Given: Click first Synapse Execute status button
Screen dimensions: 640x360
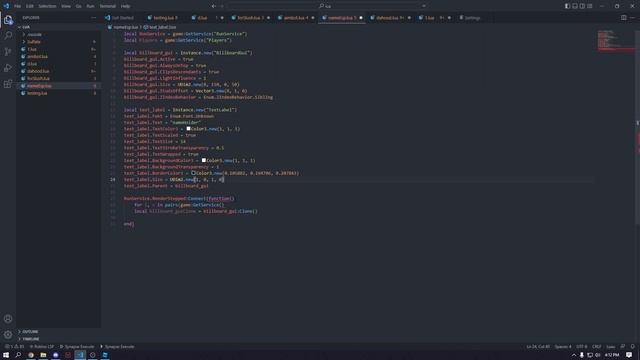Looking at the screenshot, I should (77, 347).
